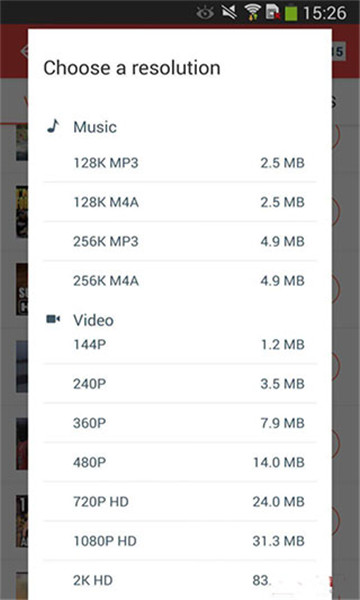Tap the Video camera icon
The height and width of the screenshot is (600, 360).
coord(53,319)
